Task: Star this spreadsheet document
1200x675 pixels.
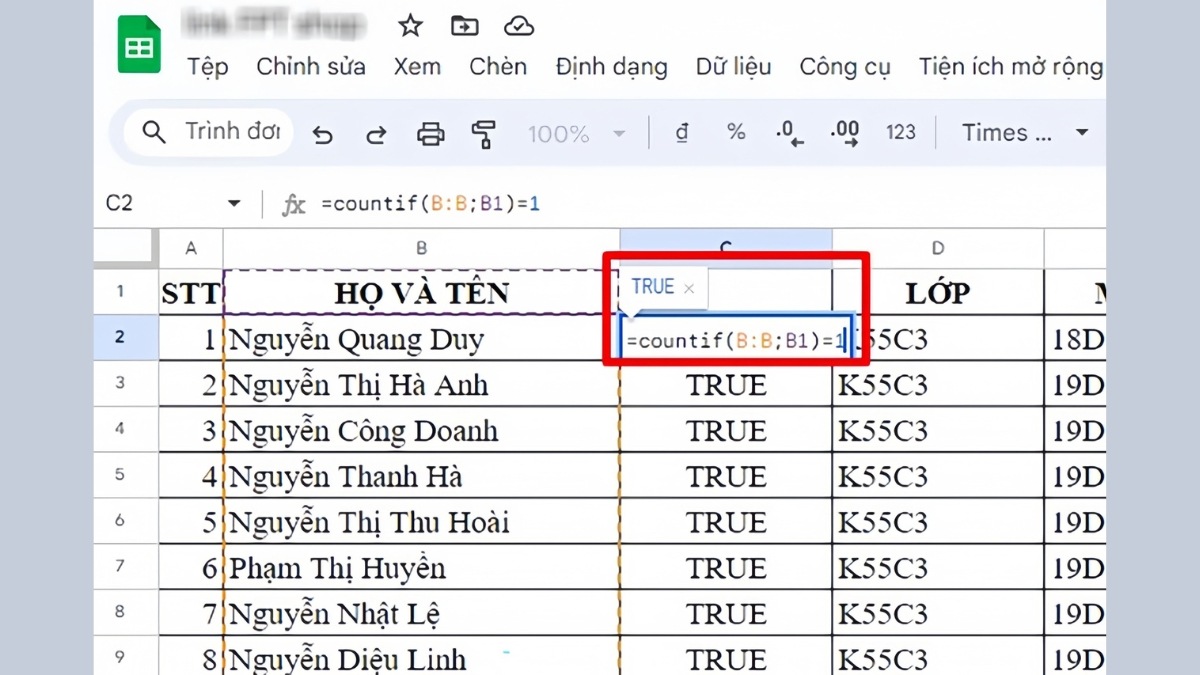Action: tap(409, 25)
